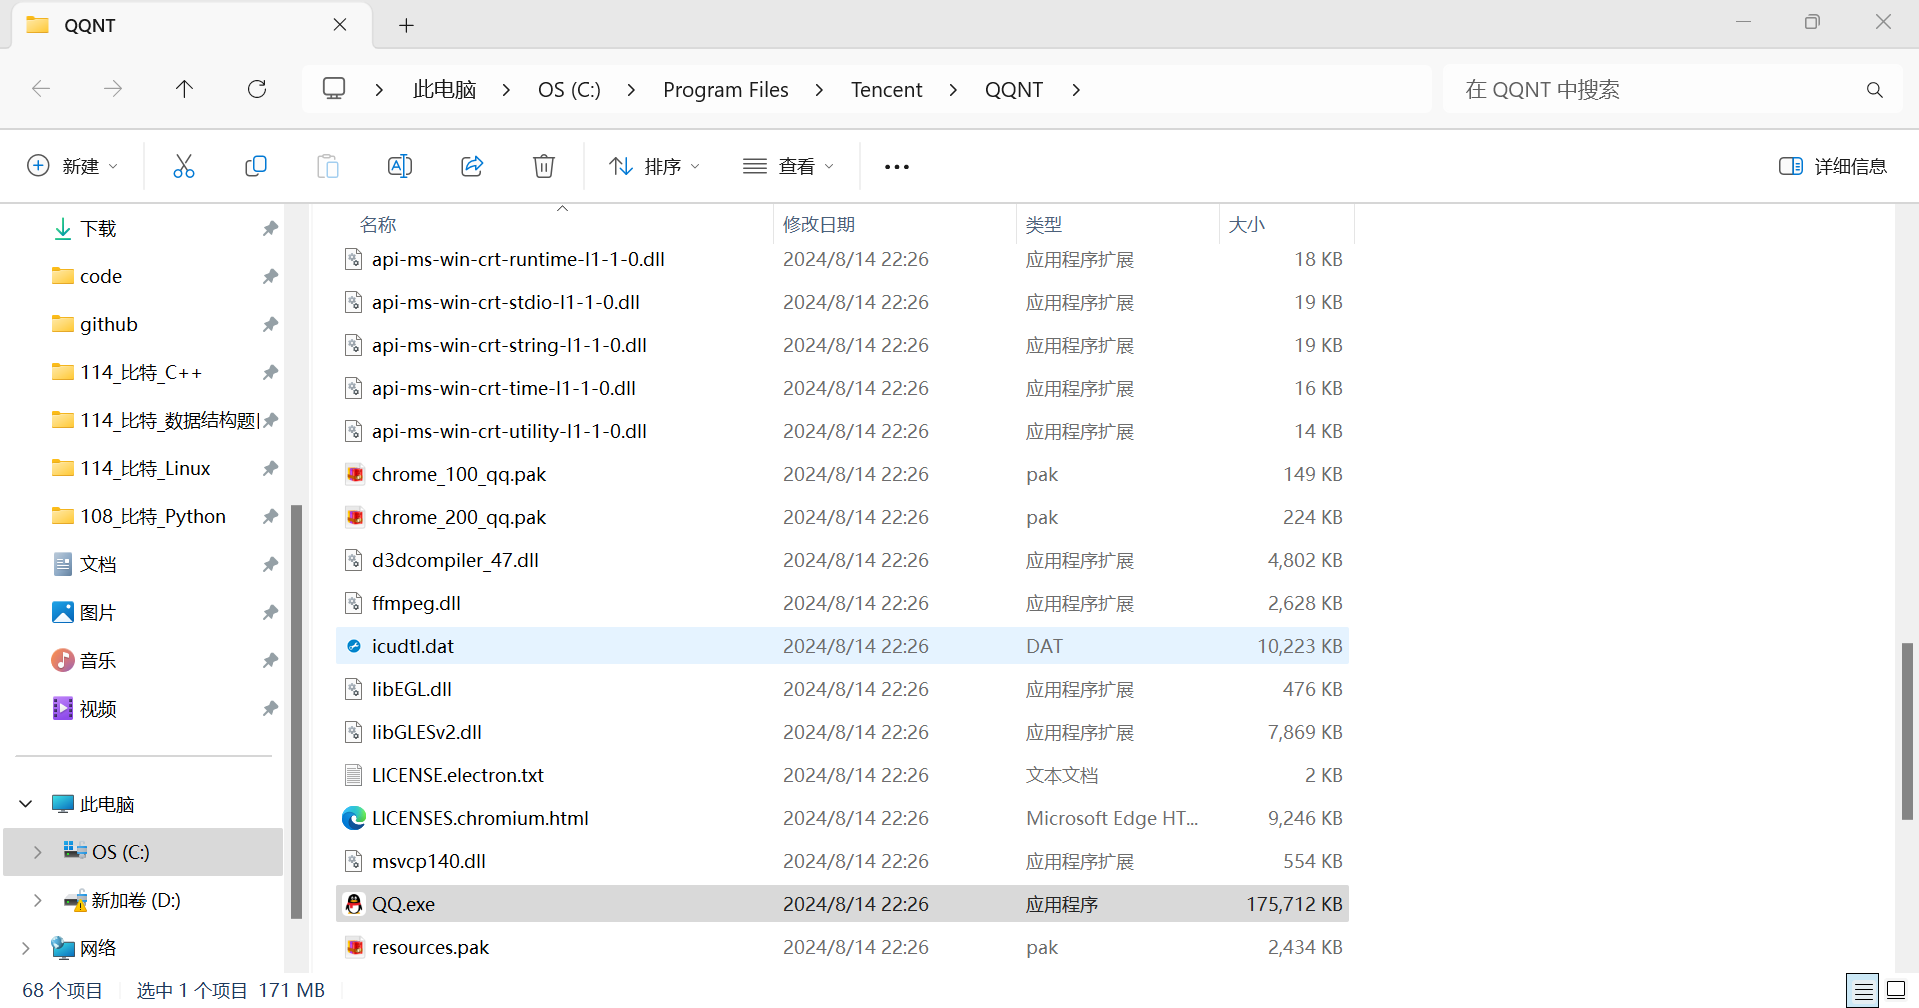Refresh the QQNT folder view
The image size is (1919, 1008).
257,89
